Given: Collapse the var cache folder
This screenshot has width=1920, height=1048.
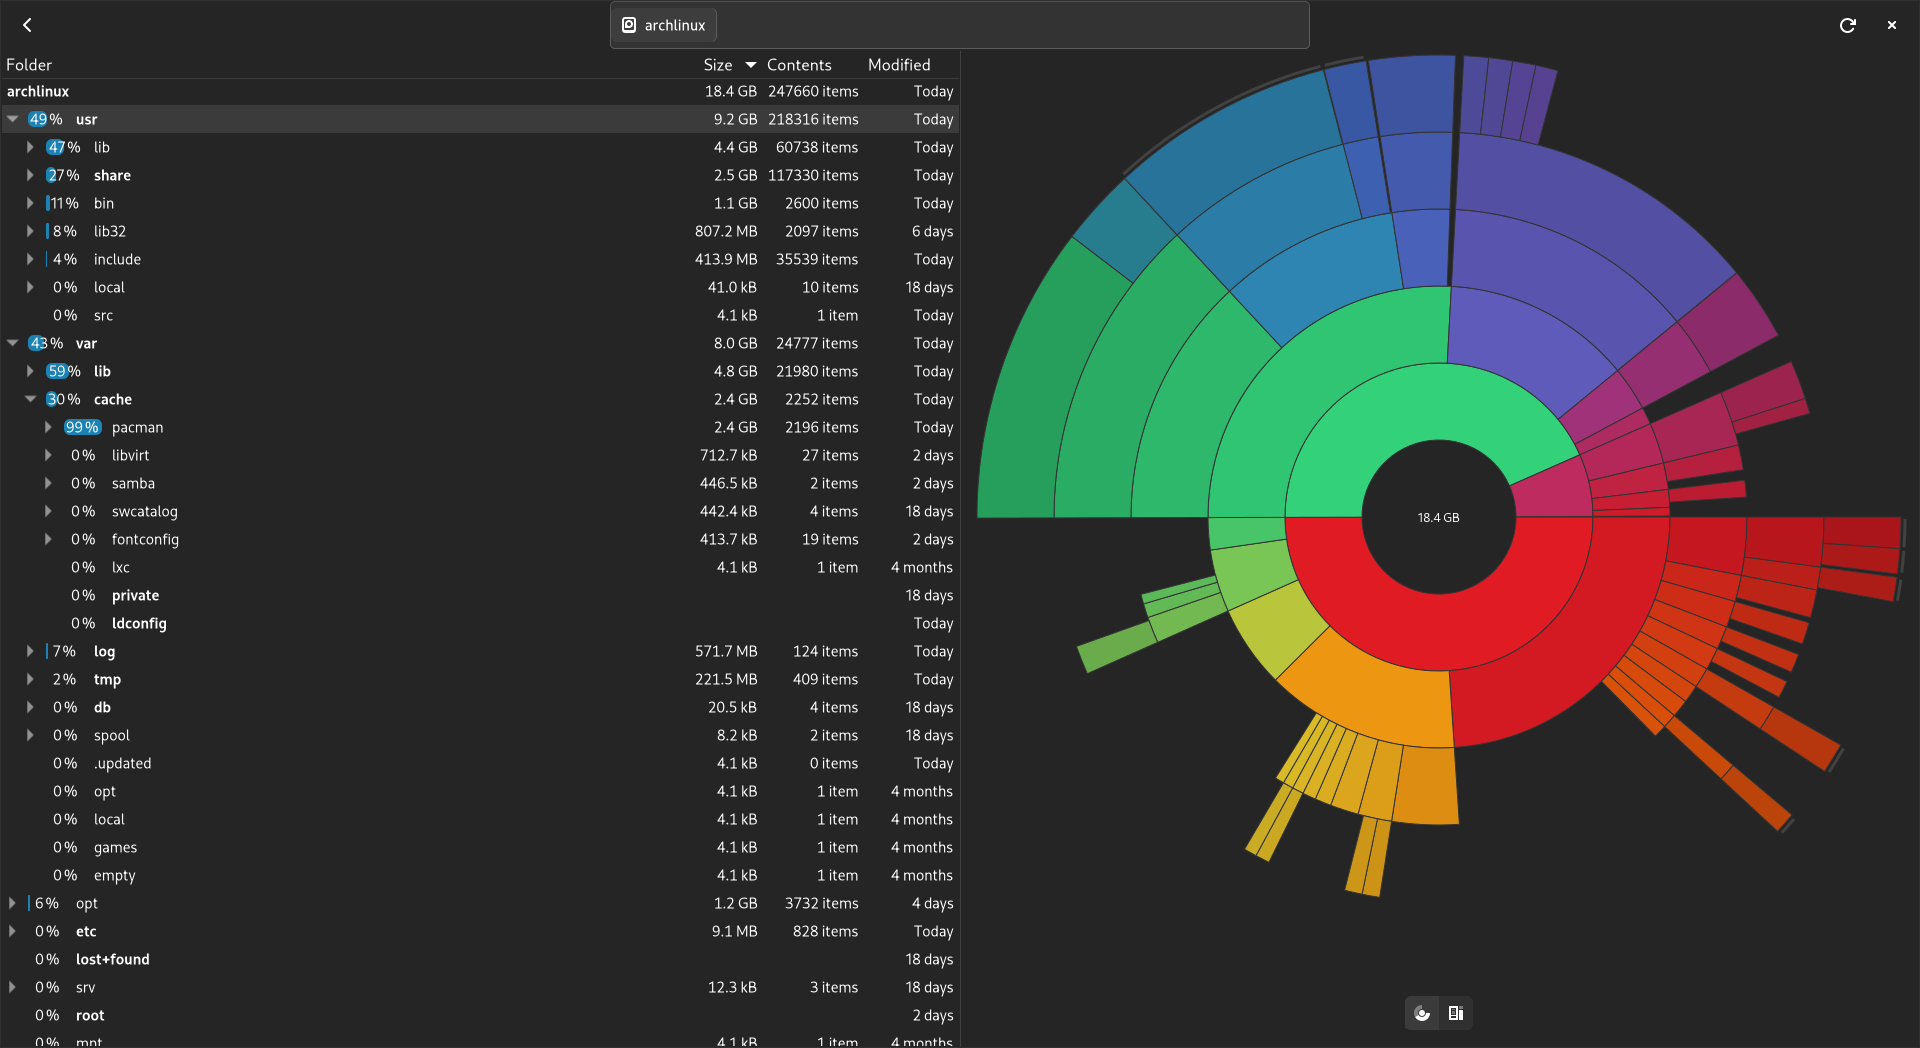Looking at the screenshot, I should [x=31, y=399].
